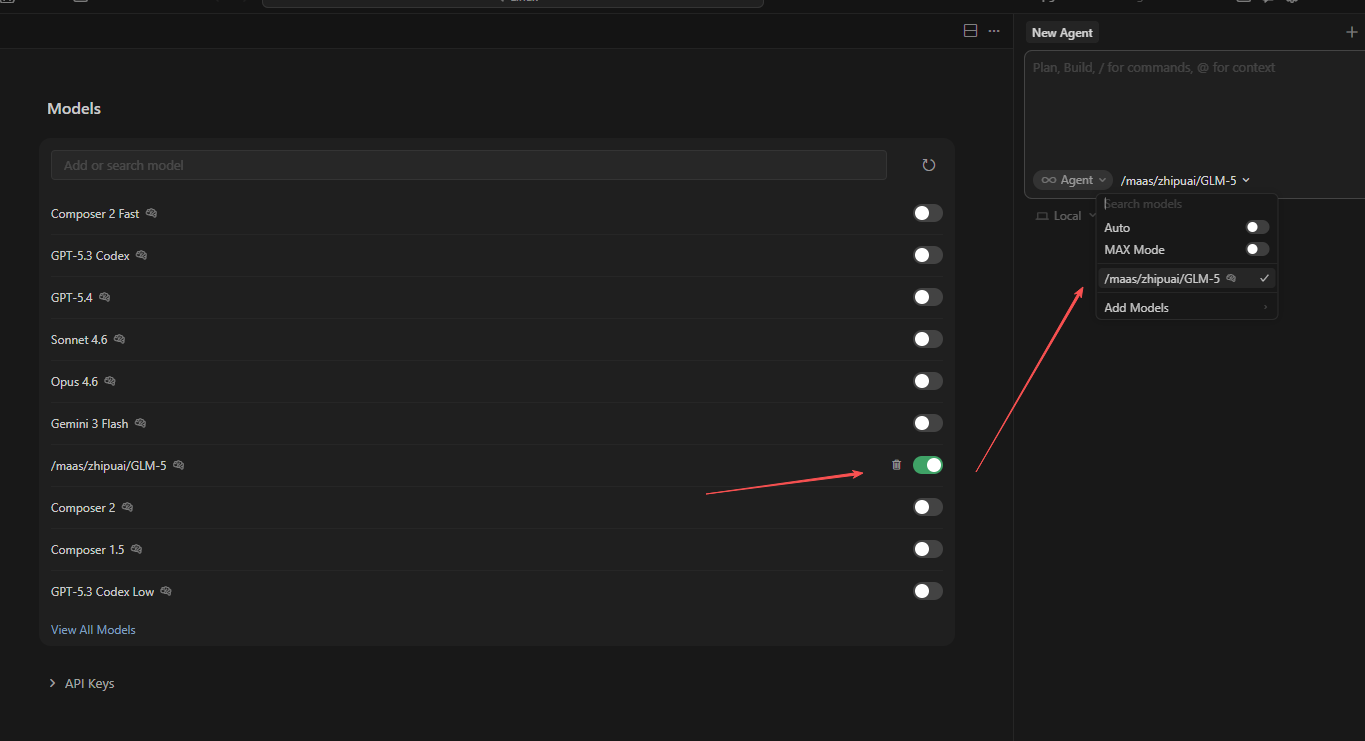
Task: Click the Search models field in dropdown
Action: coord(1186,204)
